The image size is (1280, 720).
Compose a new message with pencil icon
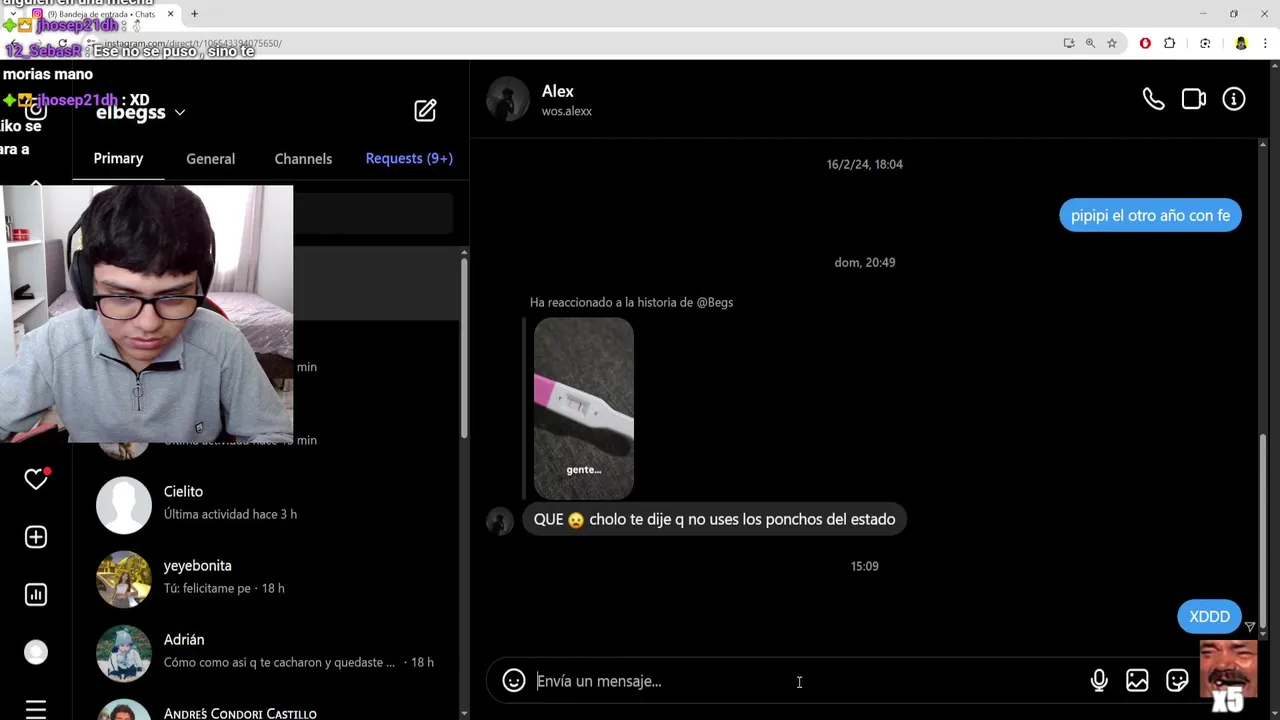[x=425, y=110]
